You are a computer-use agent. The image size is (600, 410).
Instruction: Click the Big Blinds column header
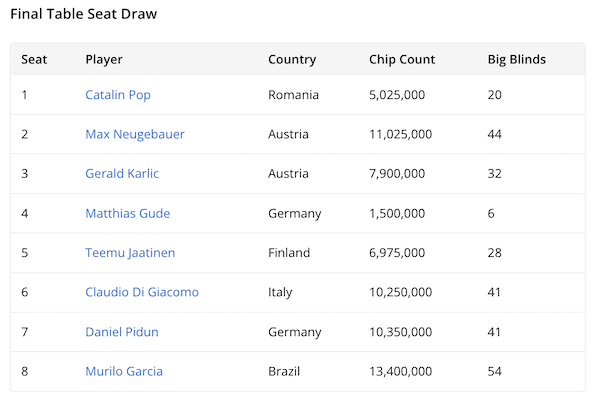[x=516, y=59]
